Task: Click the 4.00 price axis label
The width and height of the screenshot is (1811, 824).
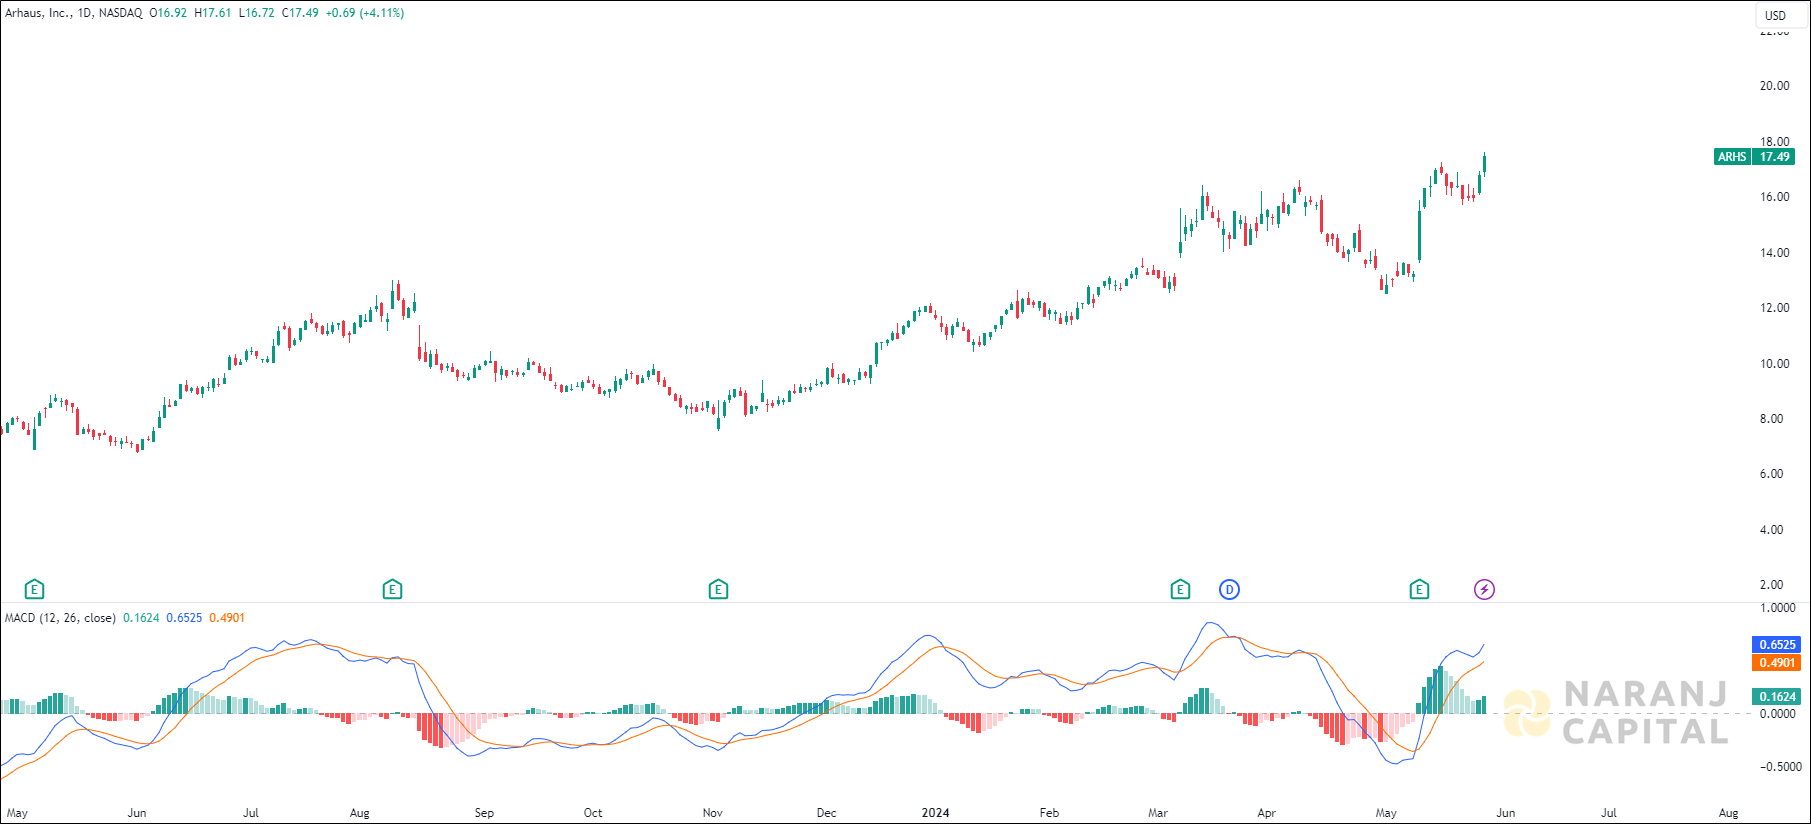Action: click(1771, 530)
